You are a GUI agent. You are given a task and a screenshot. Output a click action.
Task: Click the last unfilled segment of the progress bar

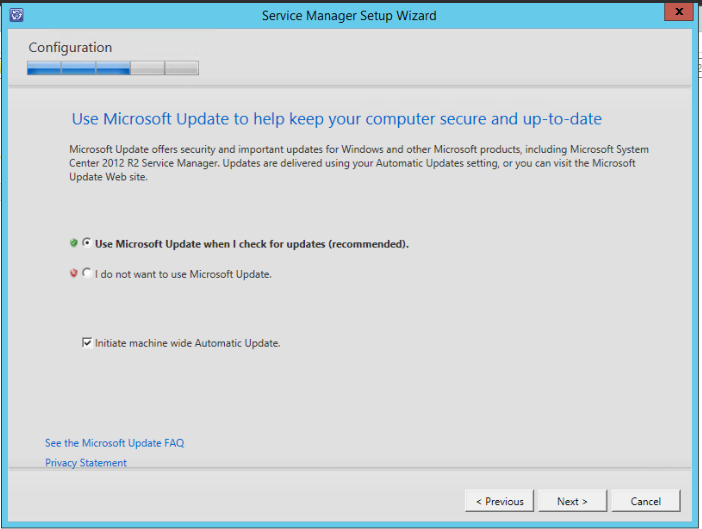(x=182, y=69)
